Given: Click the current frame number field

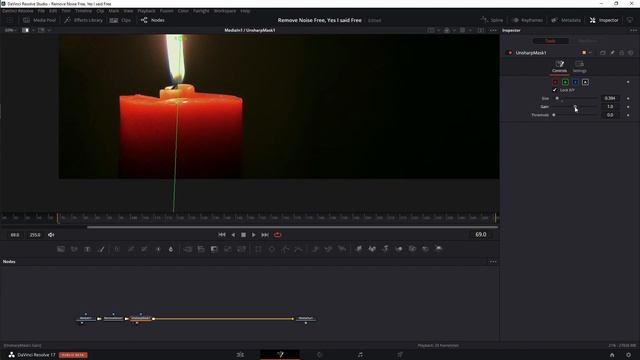Looking at the screenshot, I should coord(480,235).
